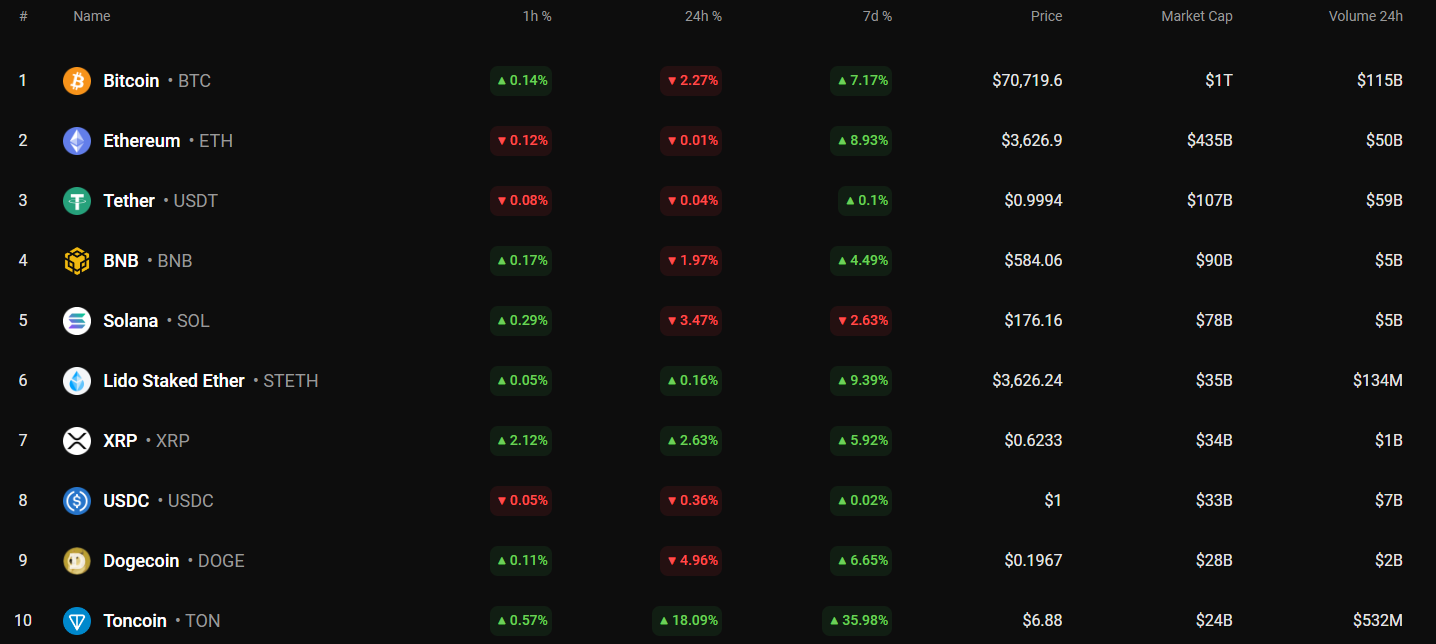Click the Solana logo icon
This screenshot has width=1436, height=644.
coord(77,321)
